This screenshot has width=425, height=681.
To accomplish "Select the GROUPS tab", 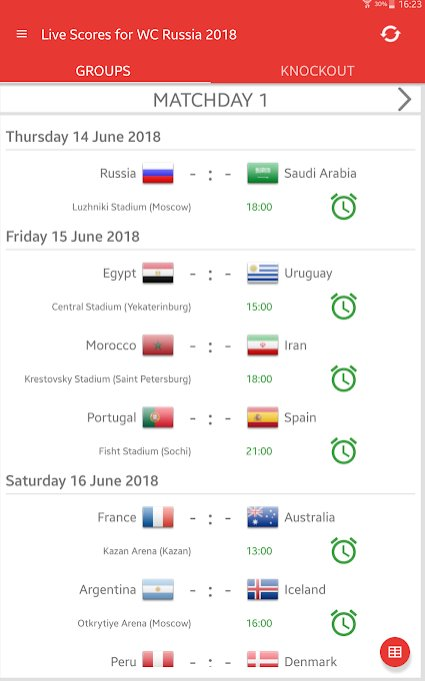I will (103, 71).
